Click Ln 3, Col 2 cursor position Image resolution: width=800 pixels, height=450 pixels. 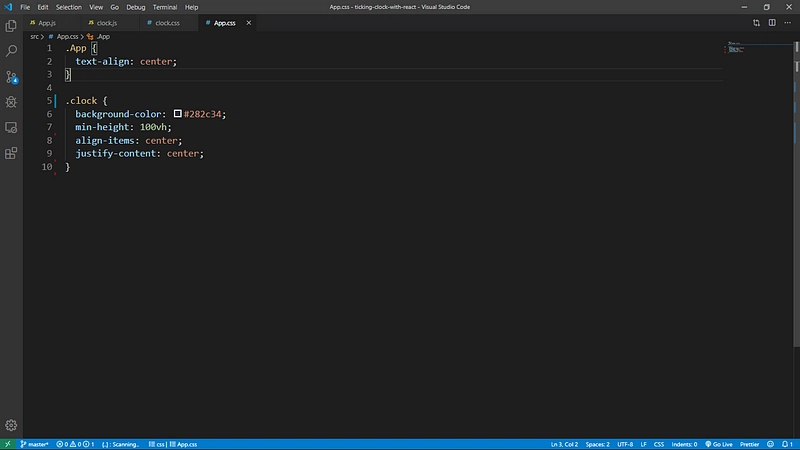pyautogui.click(x=564, y=444)
